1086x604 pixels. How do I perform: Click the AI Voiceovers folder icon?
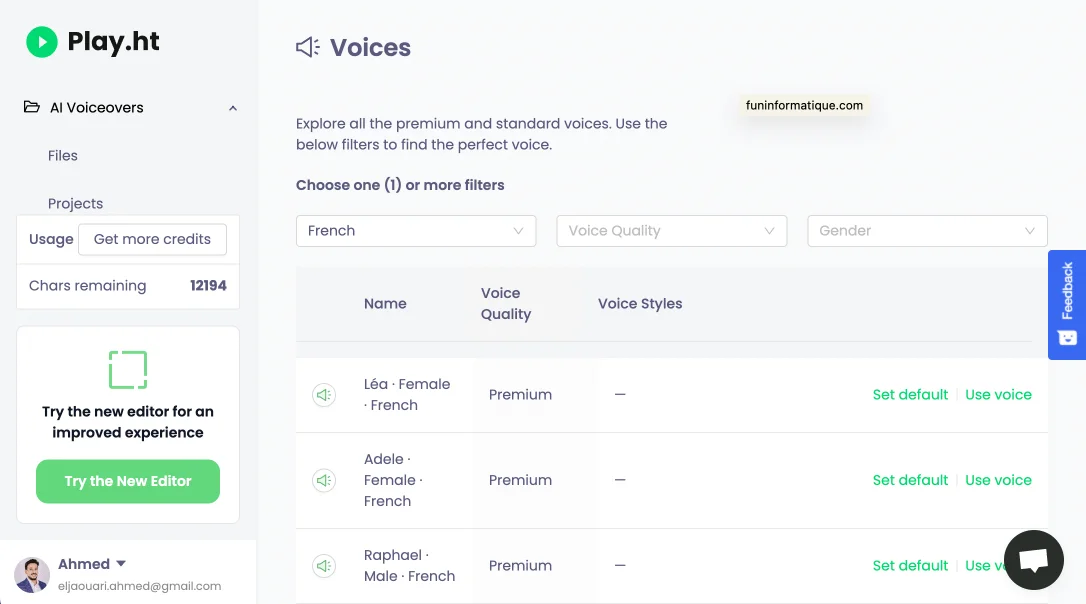click(x=32, y=107)
